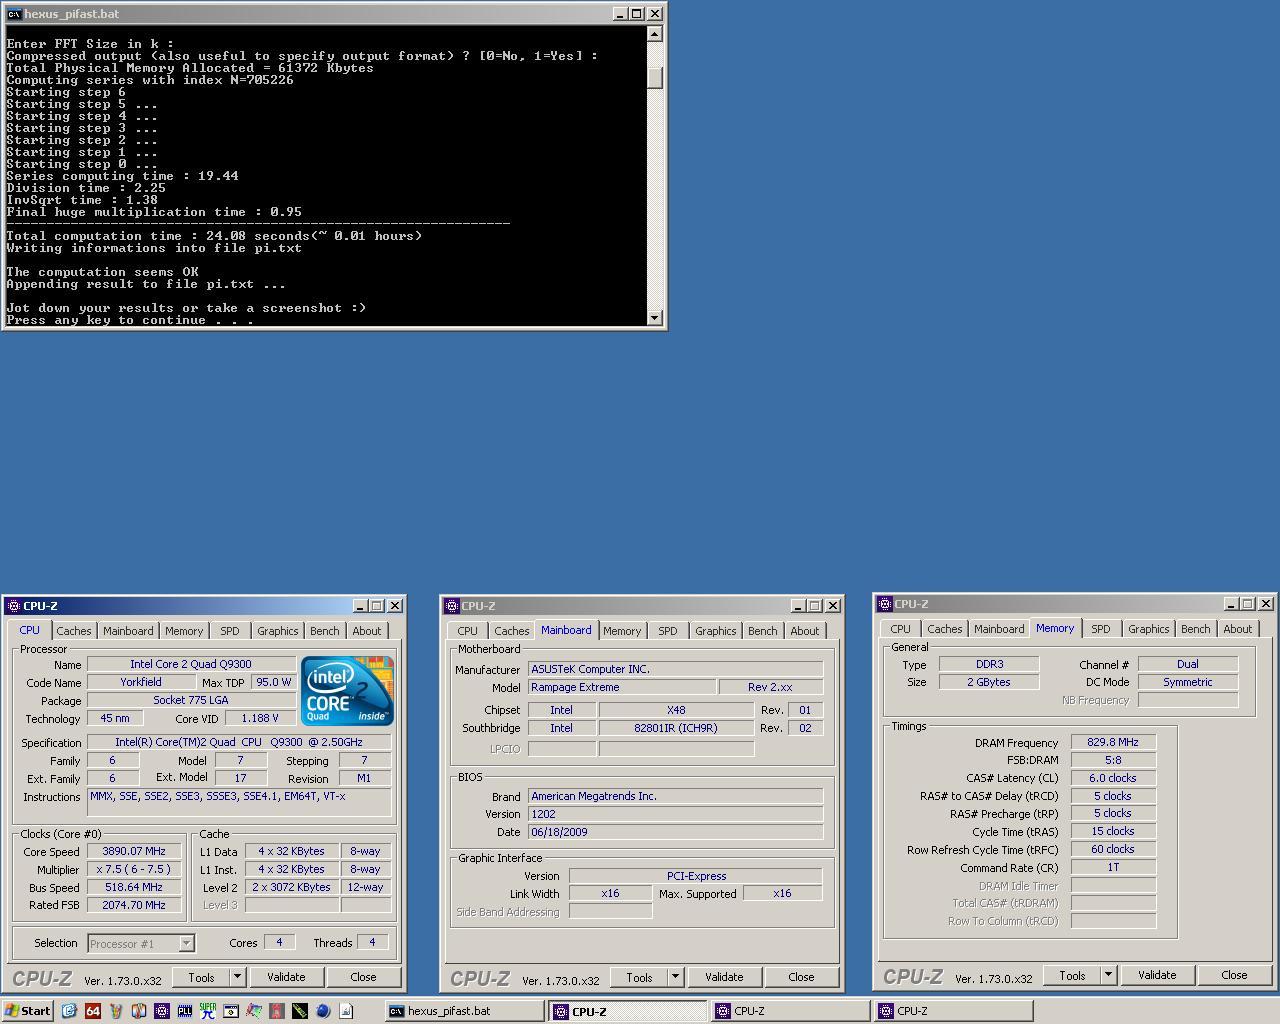Image resolution: width=1280 pixels, height=1024 pixels.
Task: Switch to Caches tab in CPU window
Action: click(x=74, y=631)
